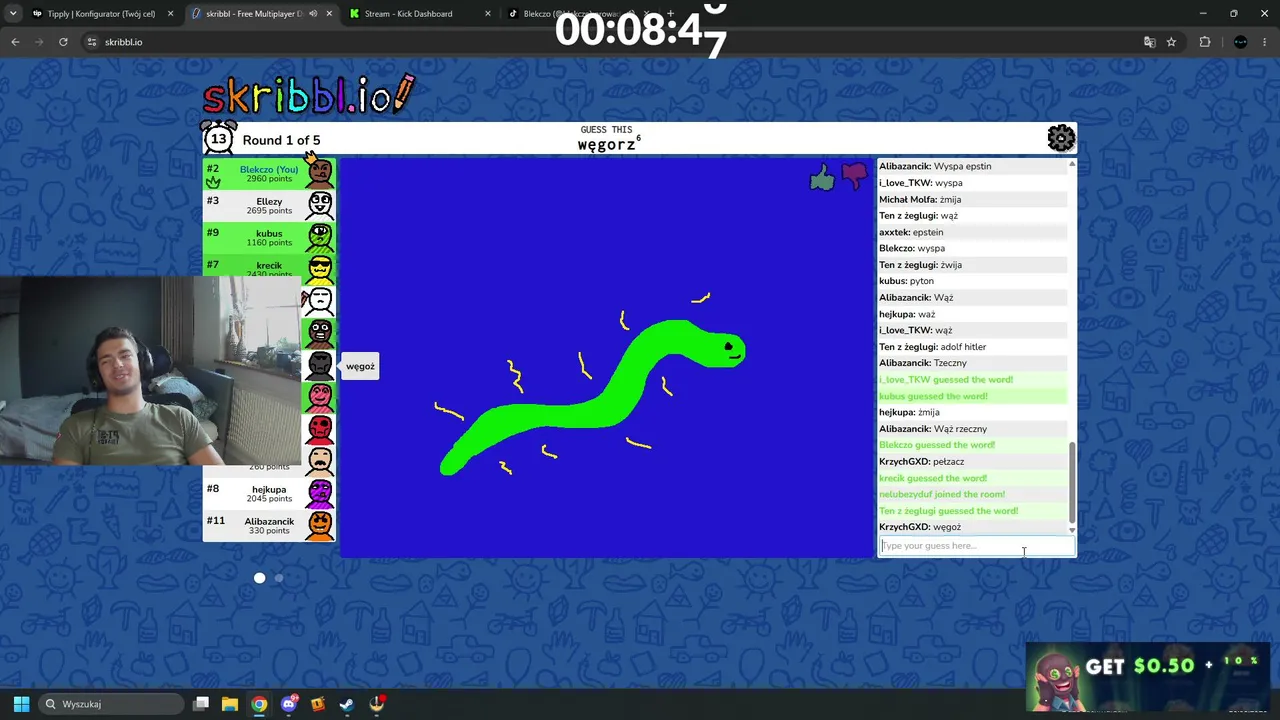Viewport: 1280px width, 720px height.
Task: Open File Explorer from taskbar
Action: pos(230,704)
